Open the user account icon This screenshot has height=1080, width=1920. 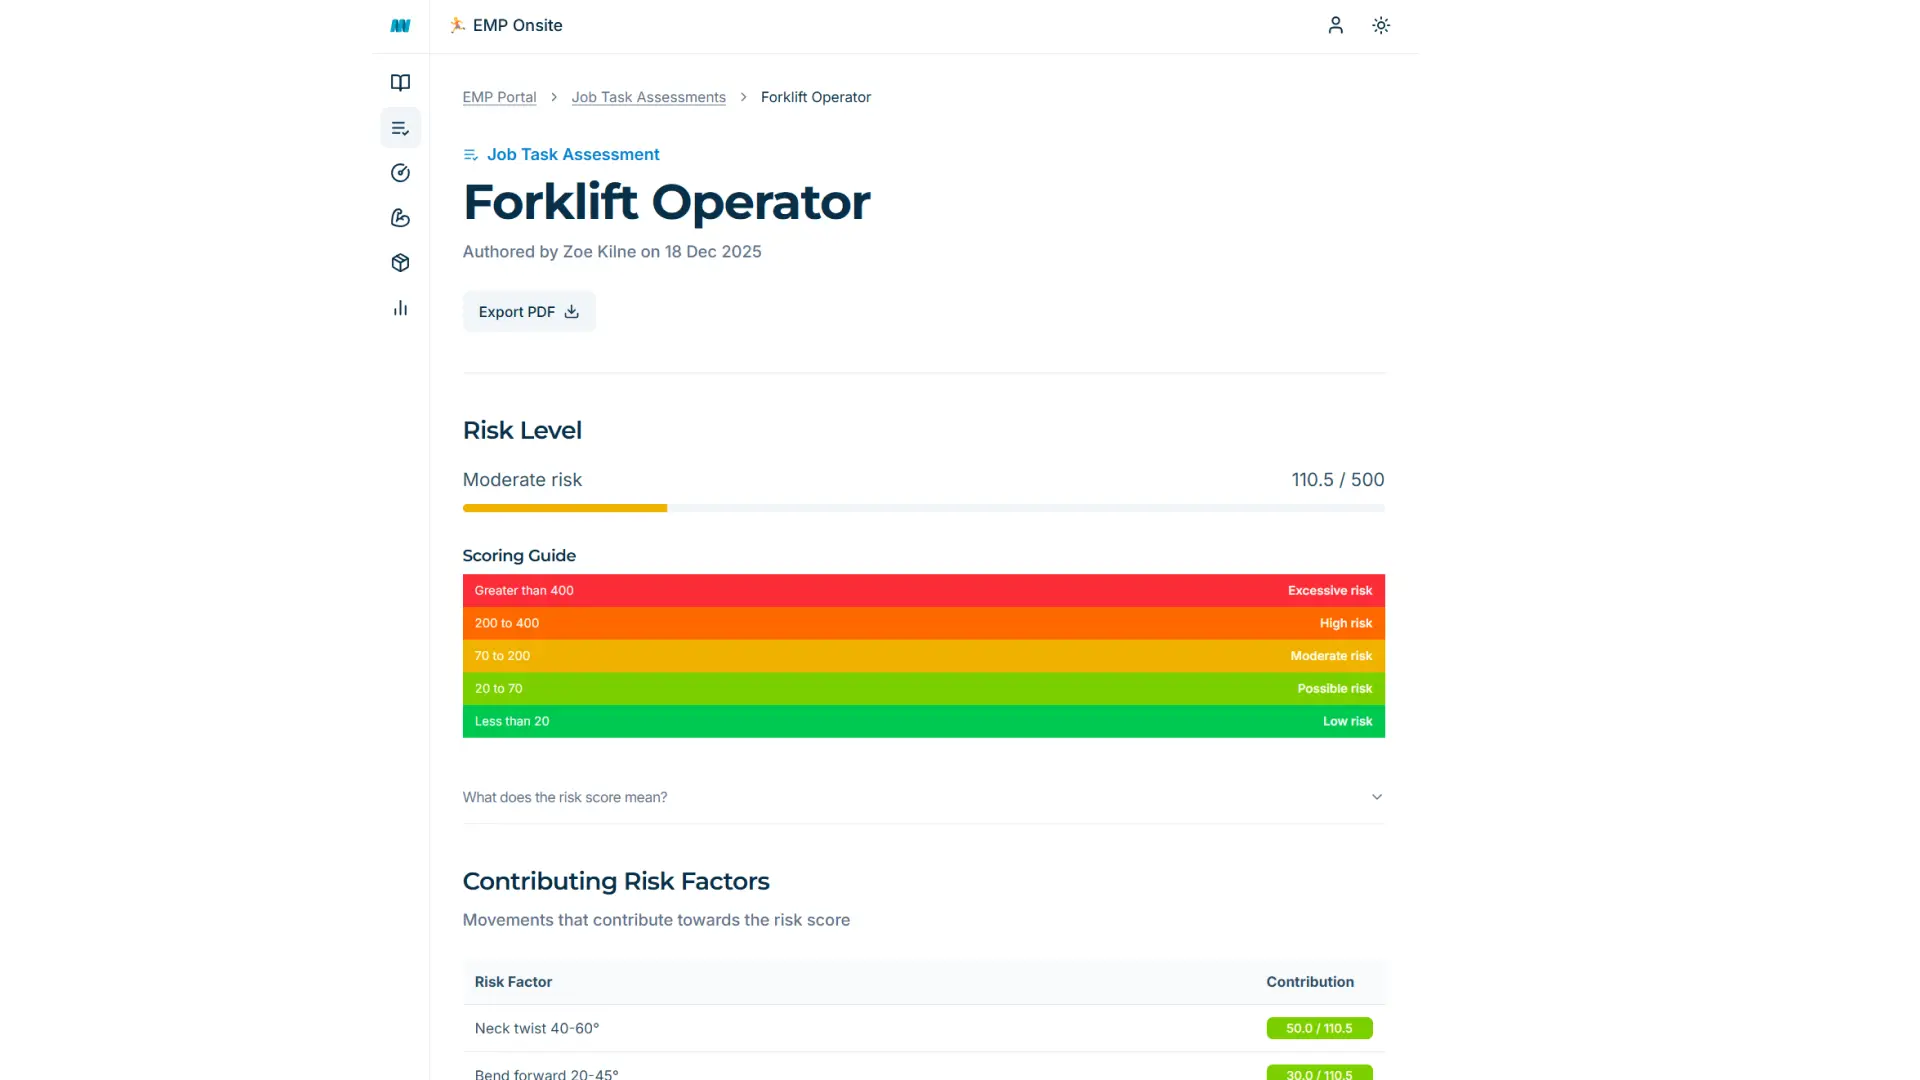[1335, 25]
